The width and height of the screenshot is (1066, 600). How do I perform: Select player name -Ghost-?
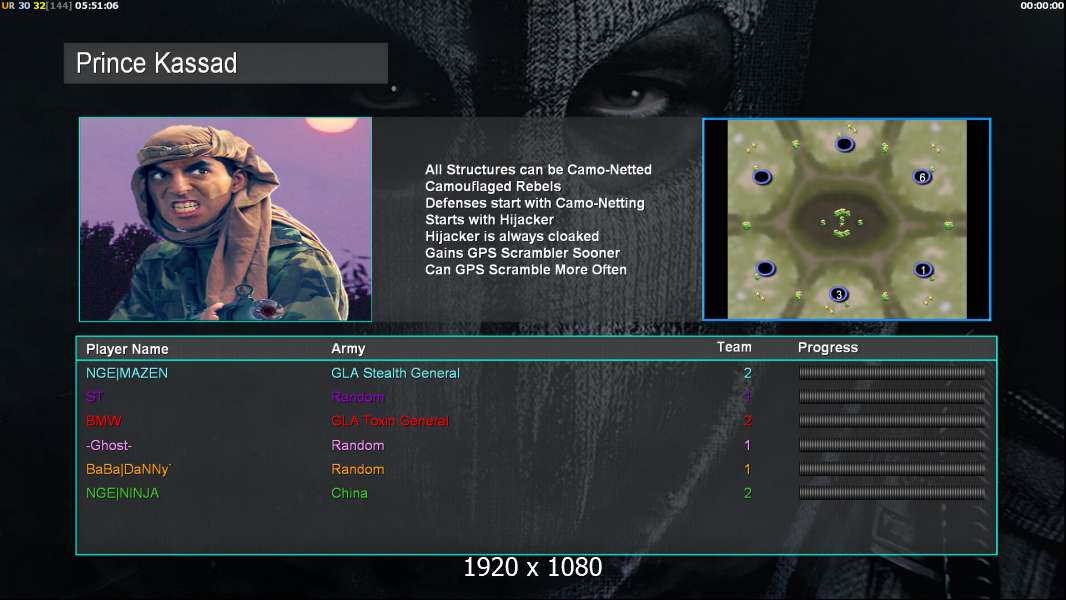[x=109, y=445]
